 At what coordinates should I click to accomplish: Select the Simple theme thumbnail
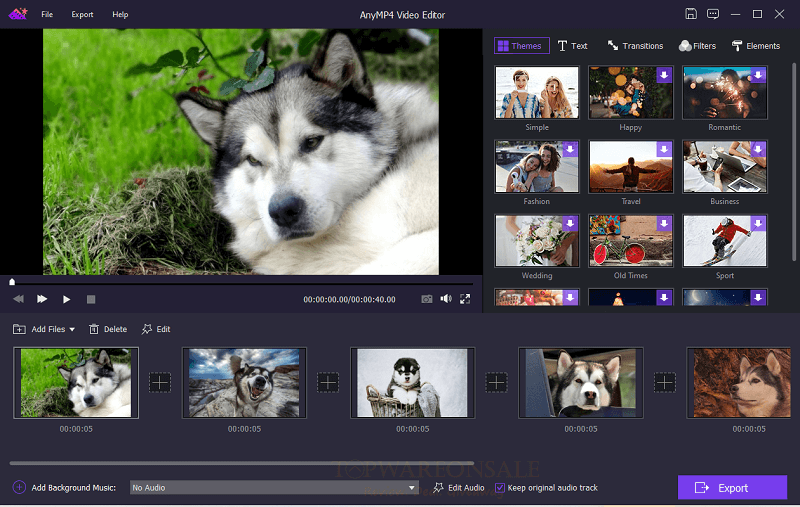(x=537, y=92)
